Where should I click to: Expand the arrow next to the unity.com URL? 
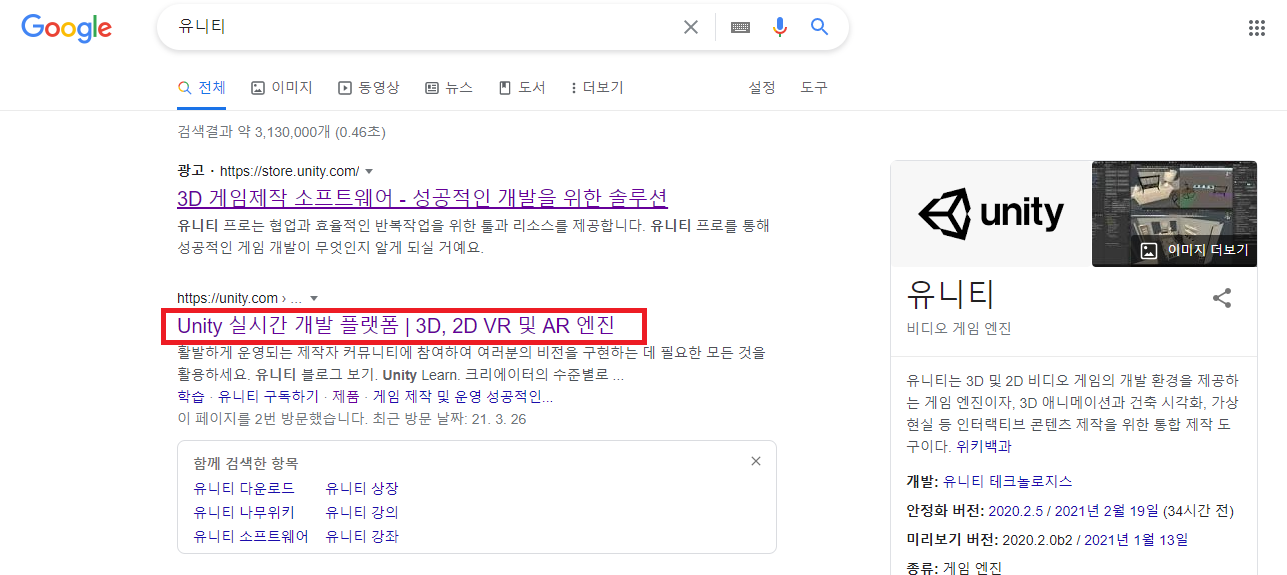click(314, 298)
